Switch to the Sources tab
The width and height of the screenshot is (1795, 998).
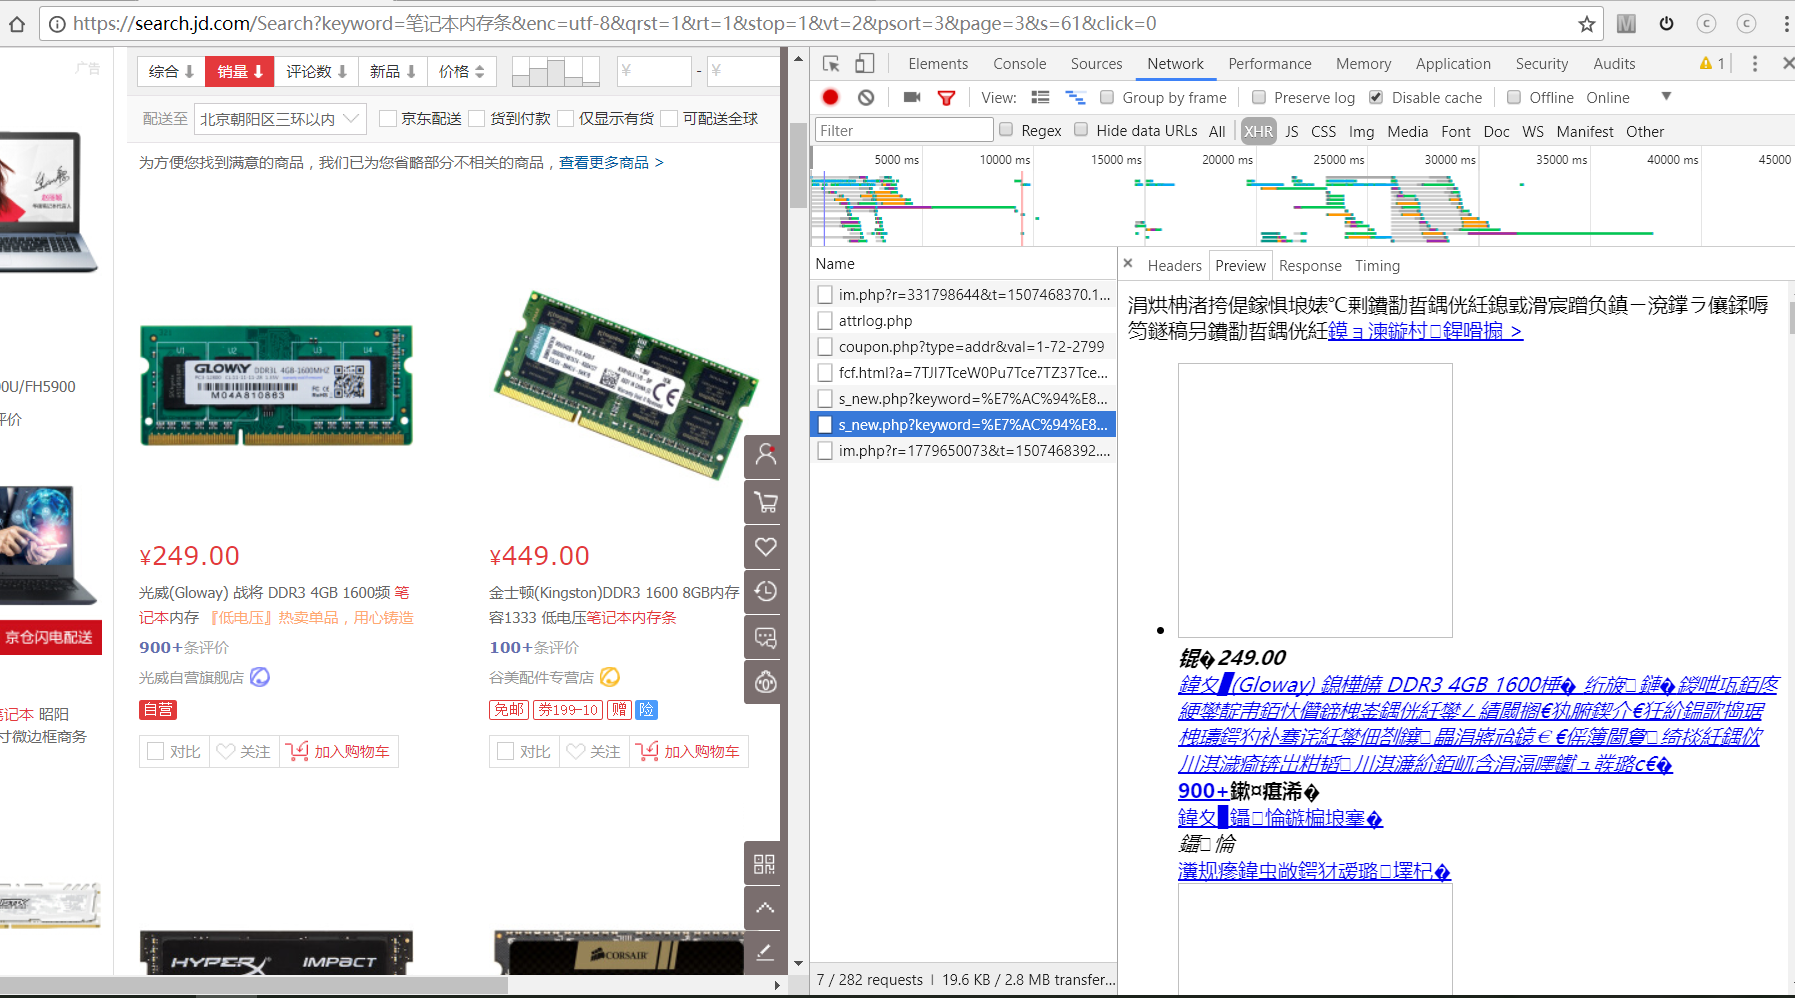point(1096,63)
